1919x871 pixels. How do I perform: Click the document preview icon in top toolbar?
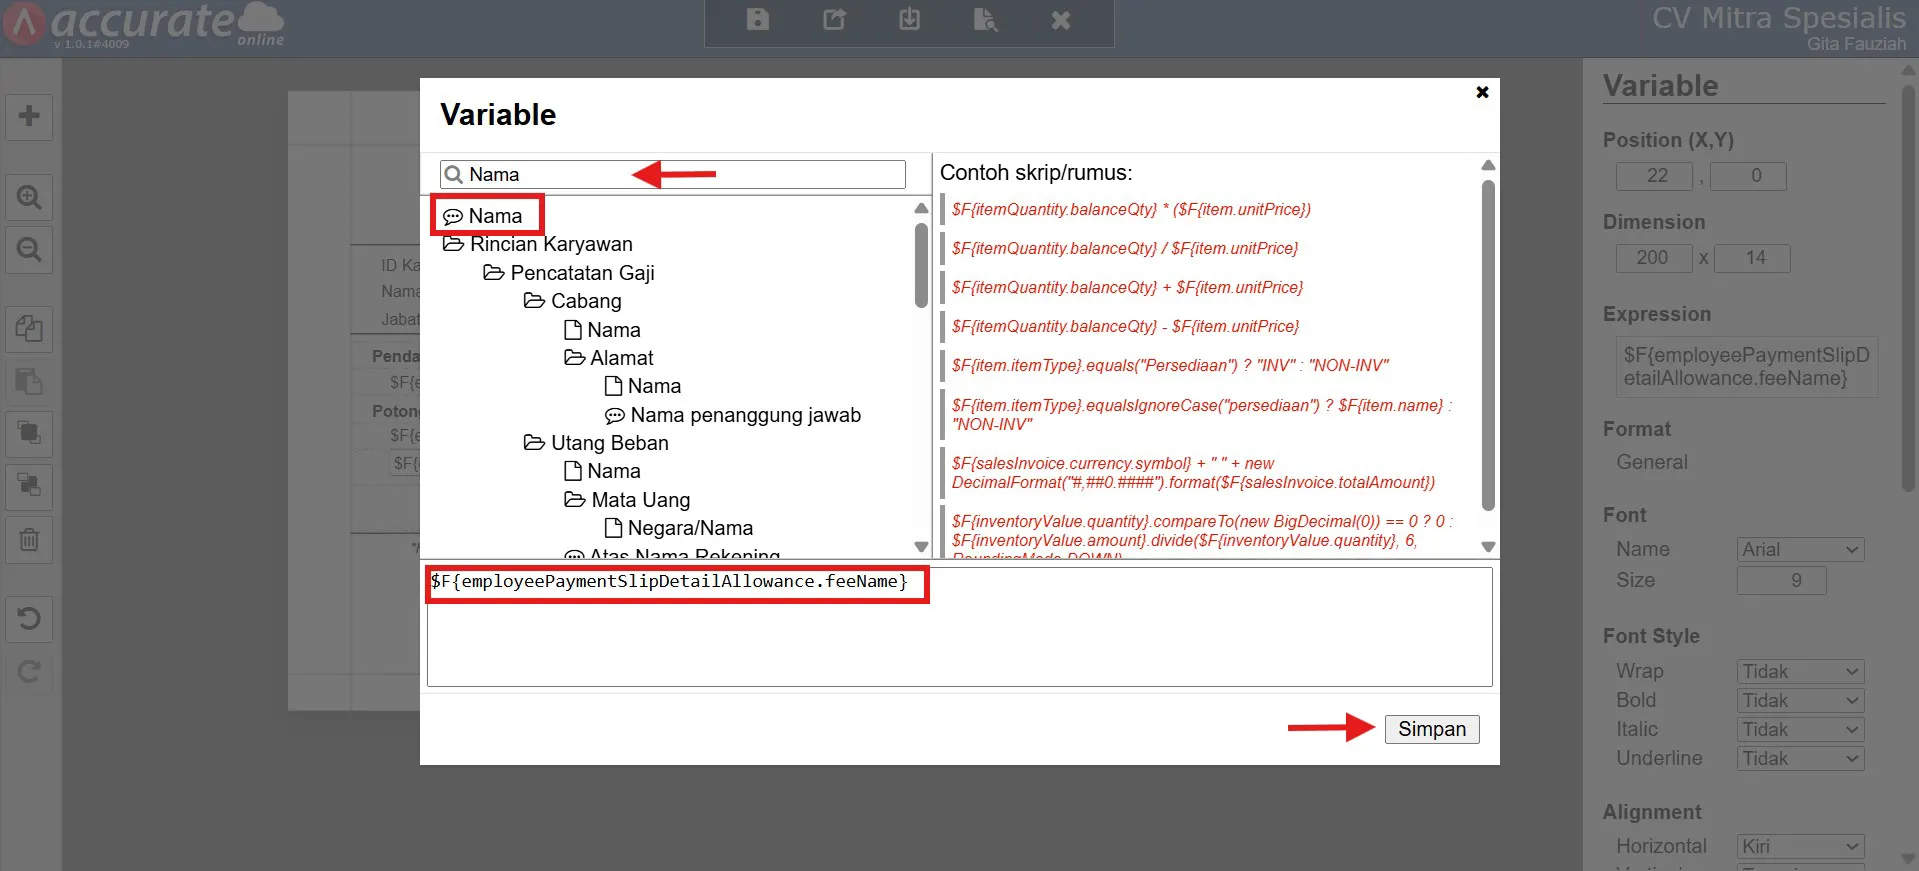click(x=985, y=20)
